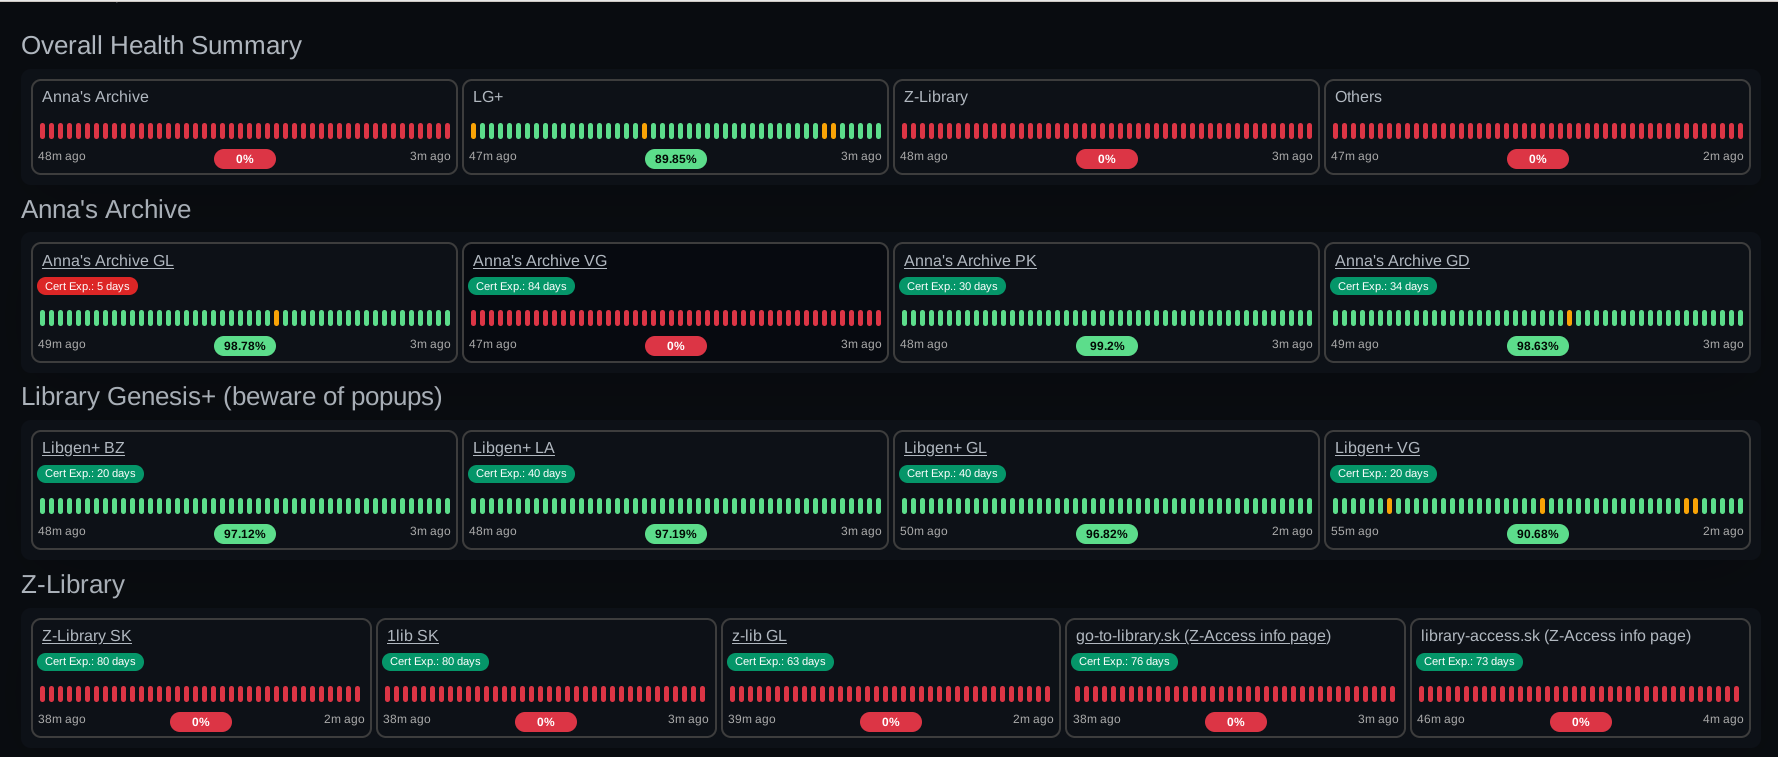Viewport: 1778px width, 757px height.
Task: Click the 'Cert Exp.: 73 days' badge
Action: coord(1469,662)
